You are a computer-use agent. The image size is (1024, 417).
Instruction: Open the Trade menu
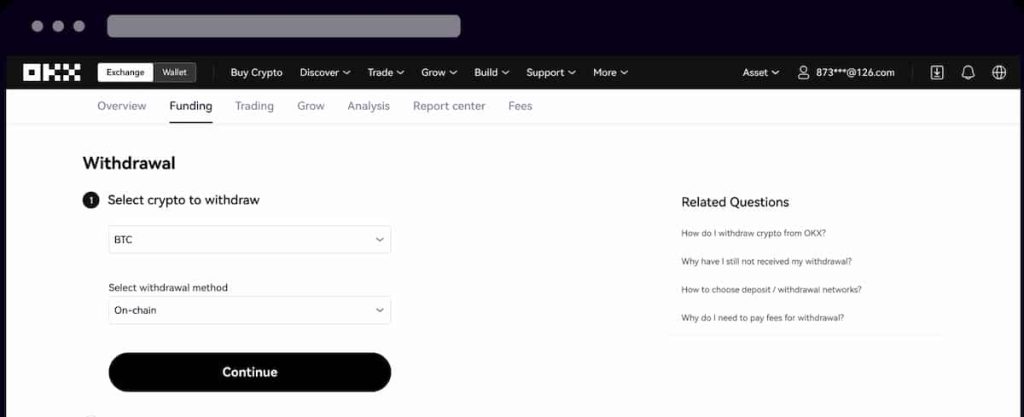point(385,72)
